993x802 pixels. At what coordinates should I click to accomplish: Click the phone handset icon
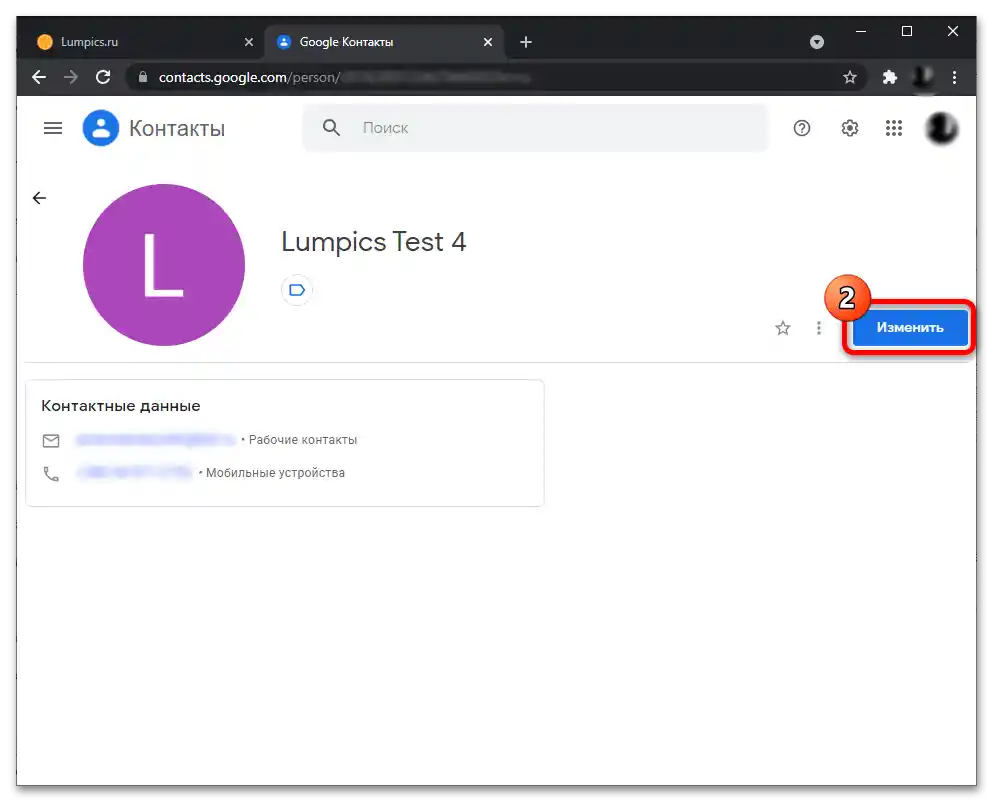[x=51, y=474]
